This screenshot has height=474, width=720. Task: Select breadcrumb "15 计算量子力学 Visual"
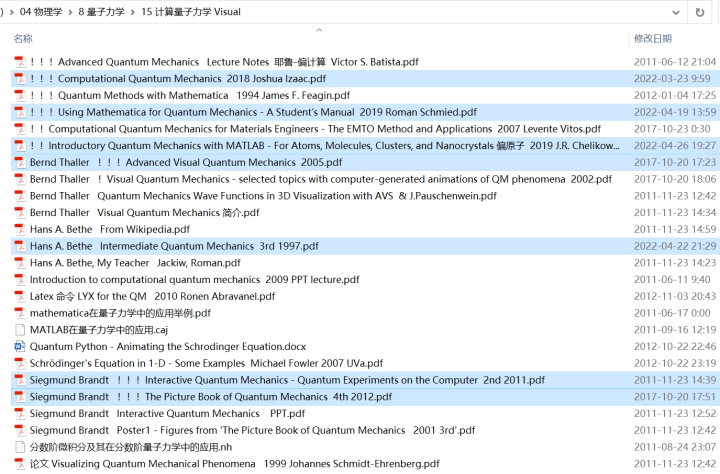[x=191, y=12]
